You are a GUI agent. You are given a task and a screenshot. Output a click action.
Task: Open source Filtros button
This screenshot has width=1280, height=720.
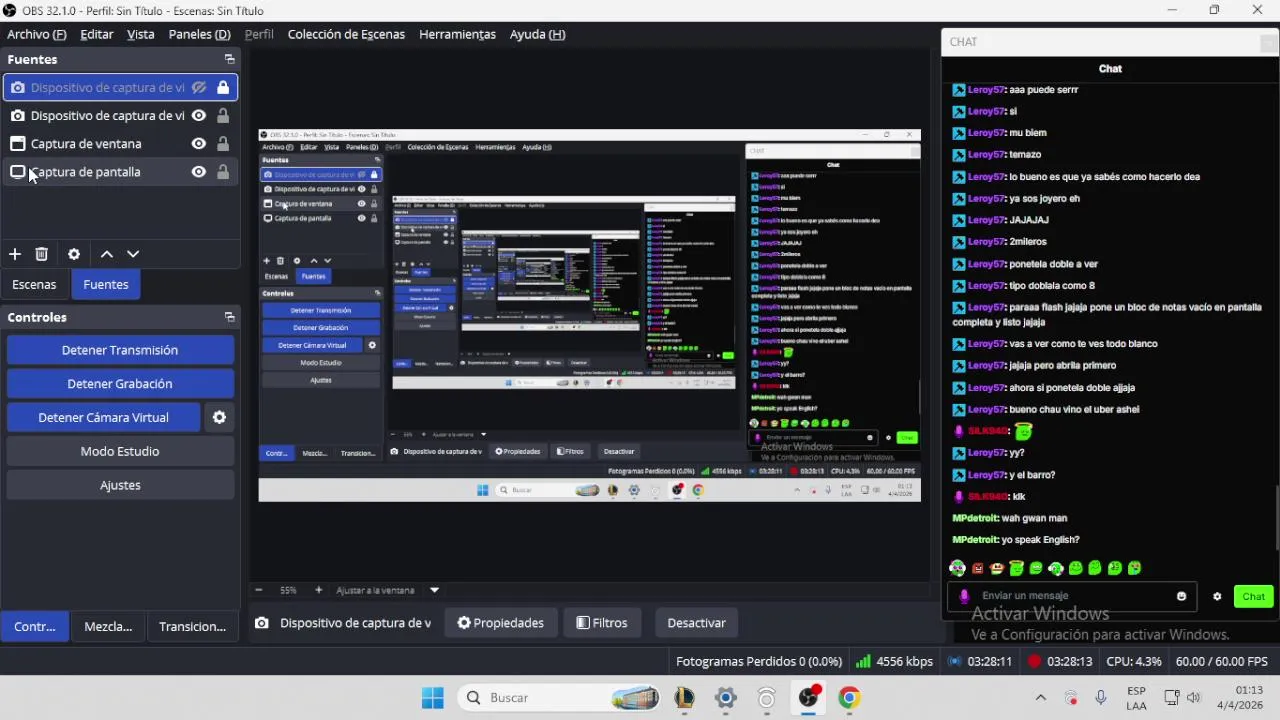[x=602, y=623]
